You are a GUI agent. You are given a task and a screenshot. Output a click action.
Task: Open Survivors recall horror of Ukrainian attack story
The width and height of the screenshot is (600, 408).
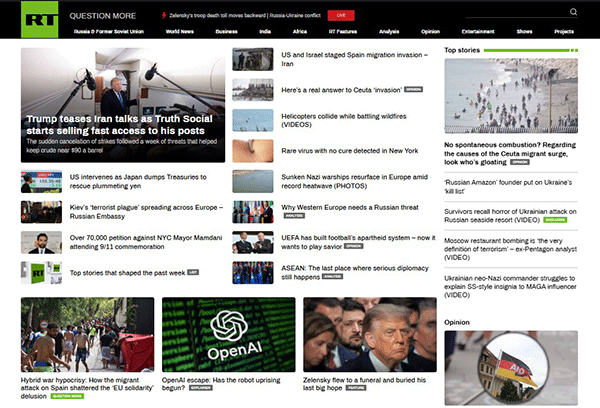pos(510,215)
